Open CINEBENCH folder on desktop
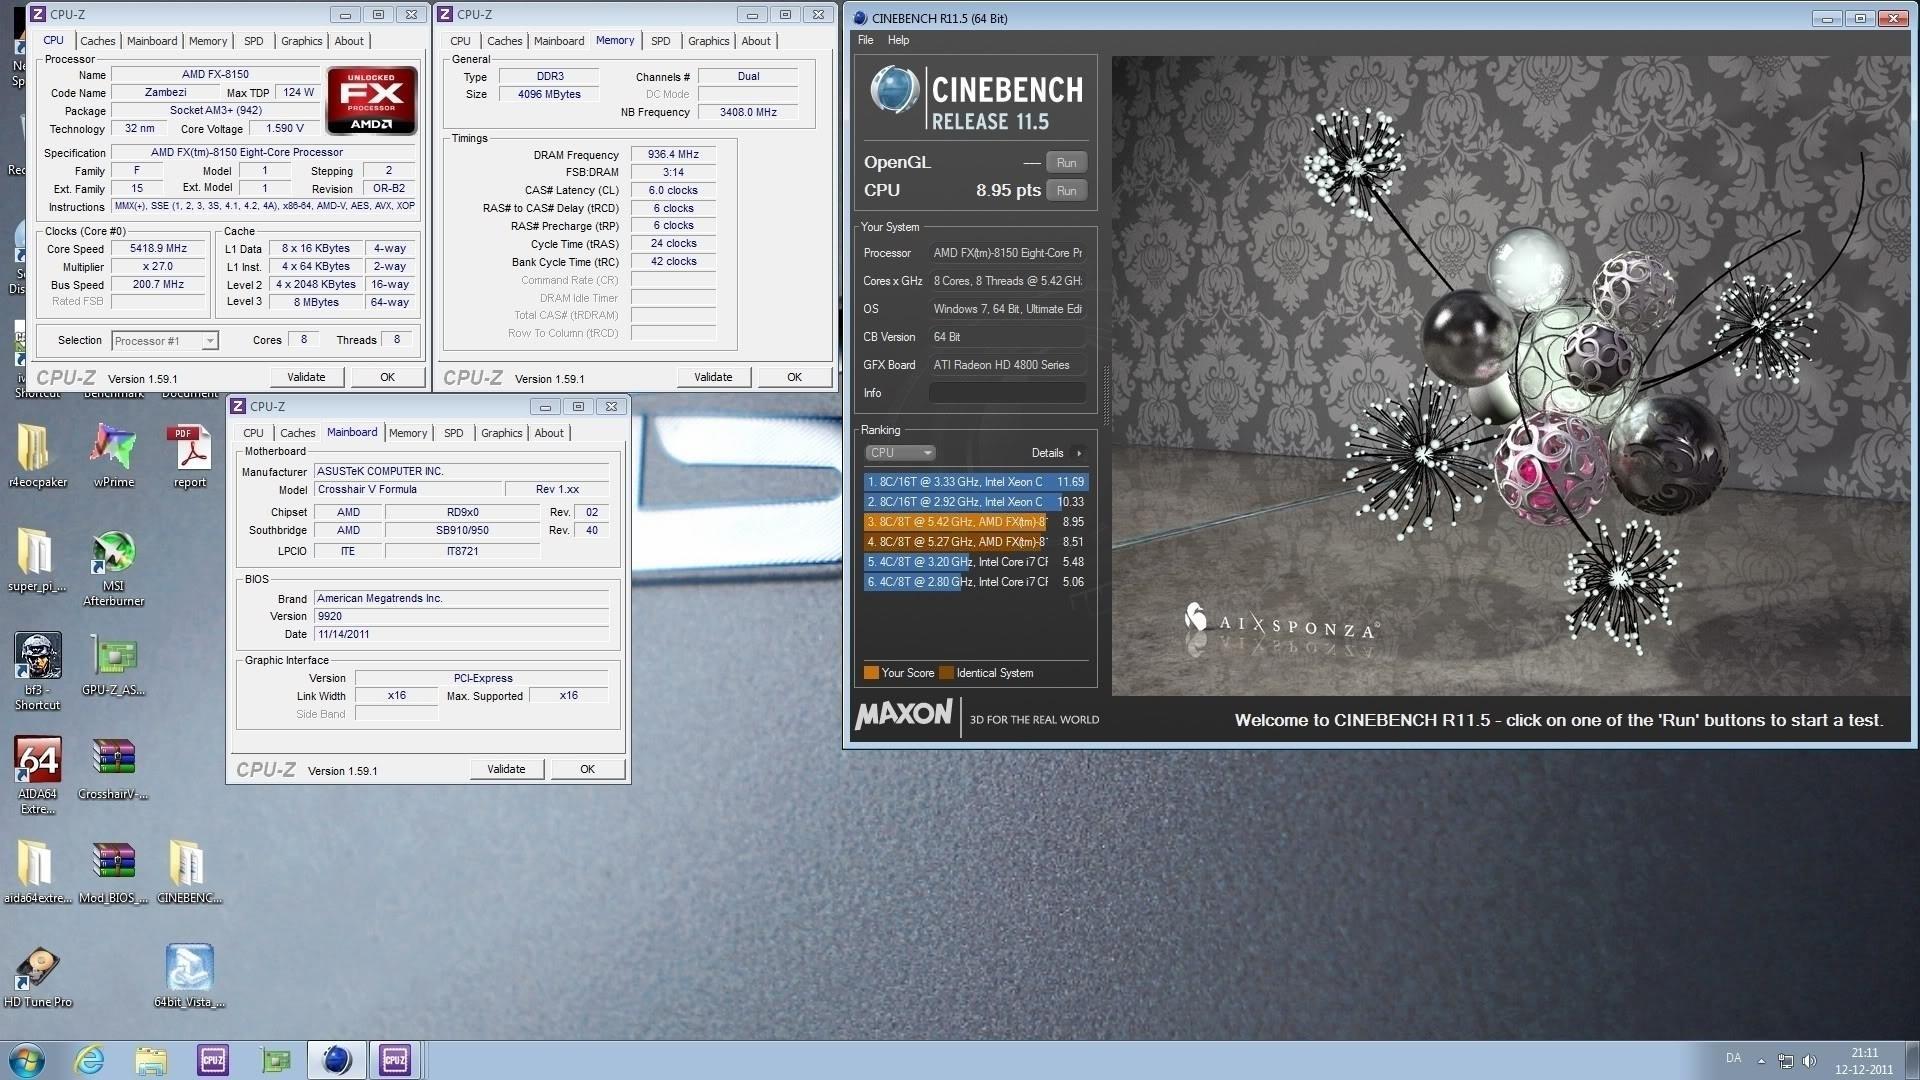The image size is (1920, 1080). 189,872
